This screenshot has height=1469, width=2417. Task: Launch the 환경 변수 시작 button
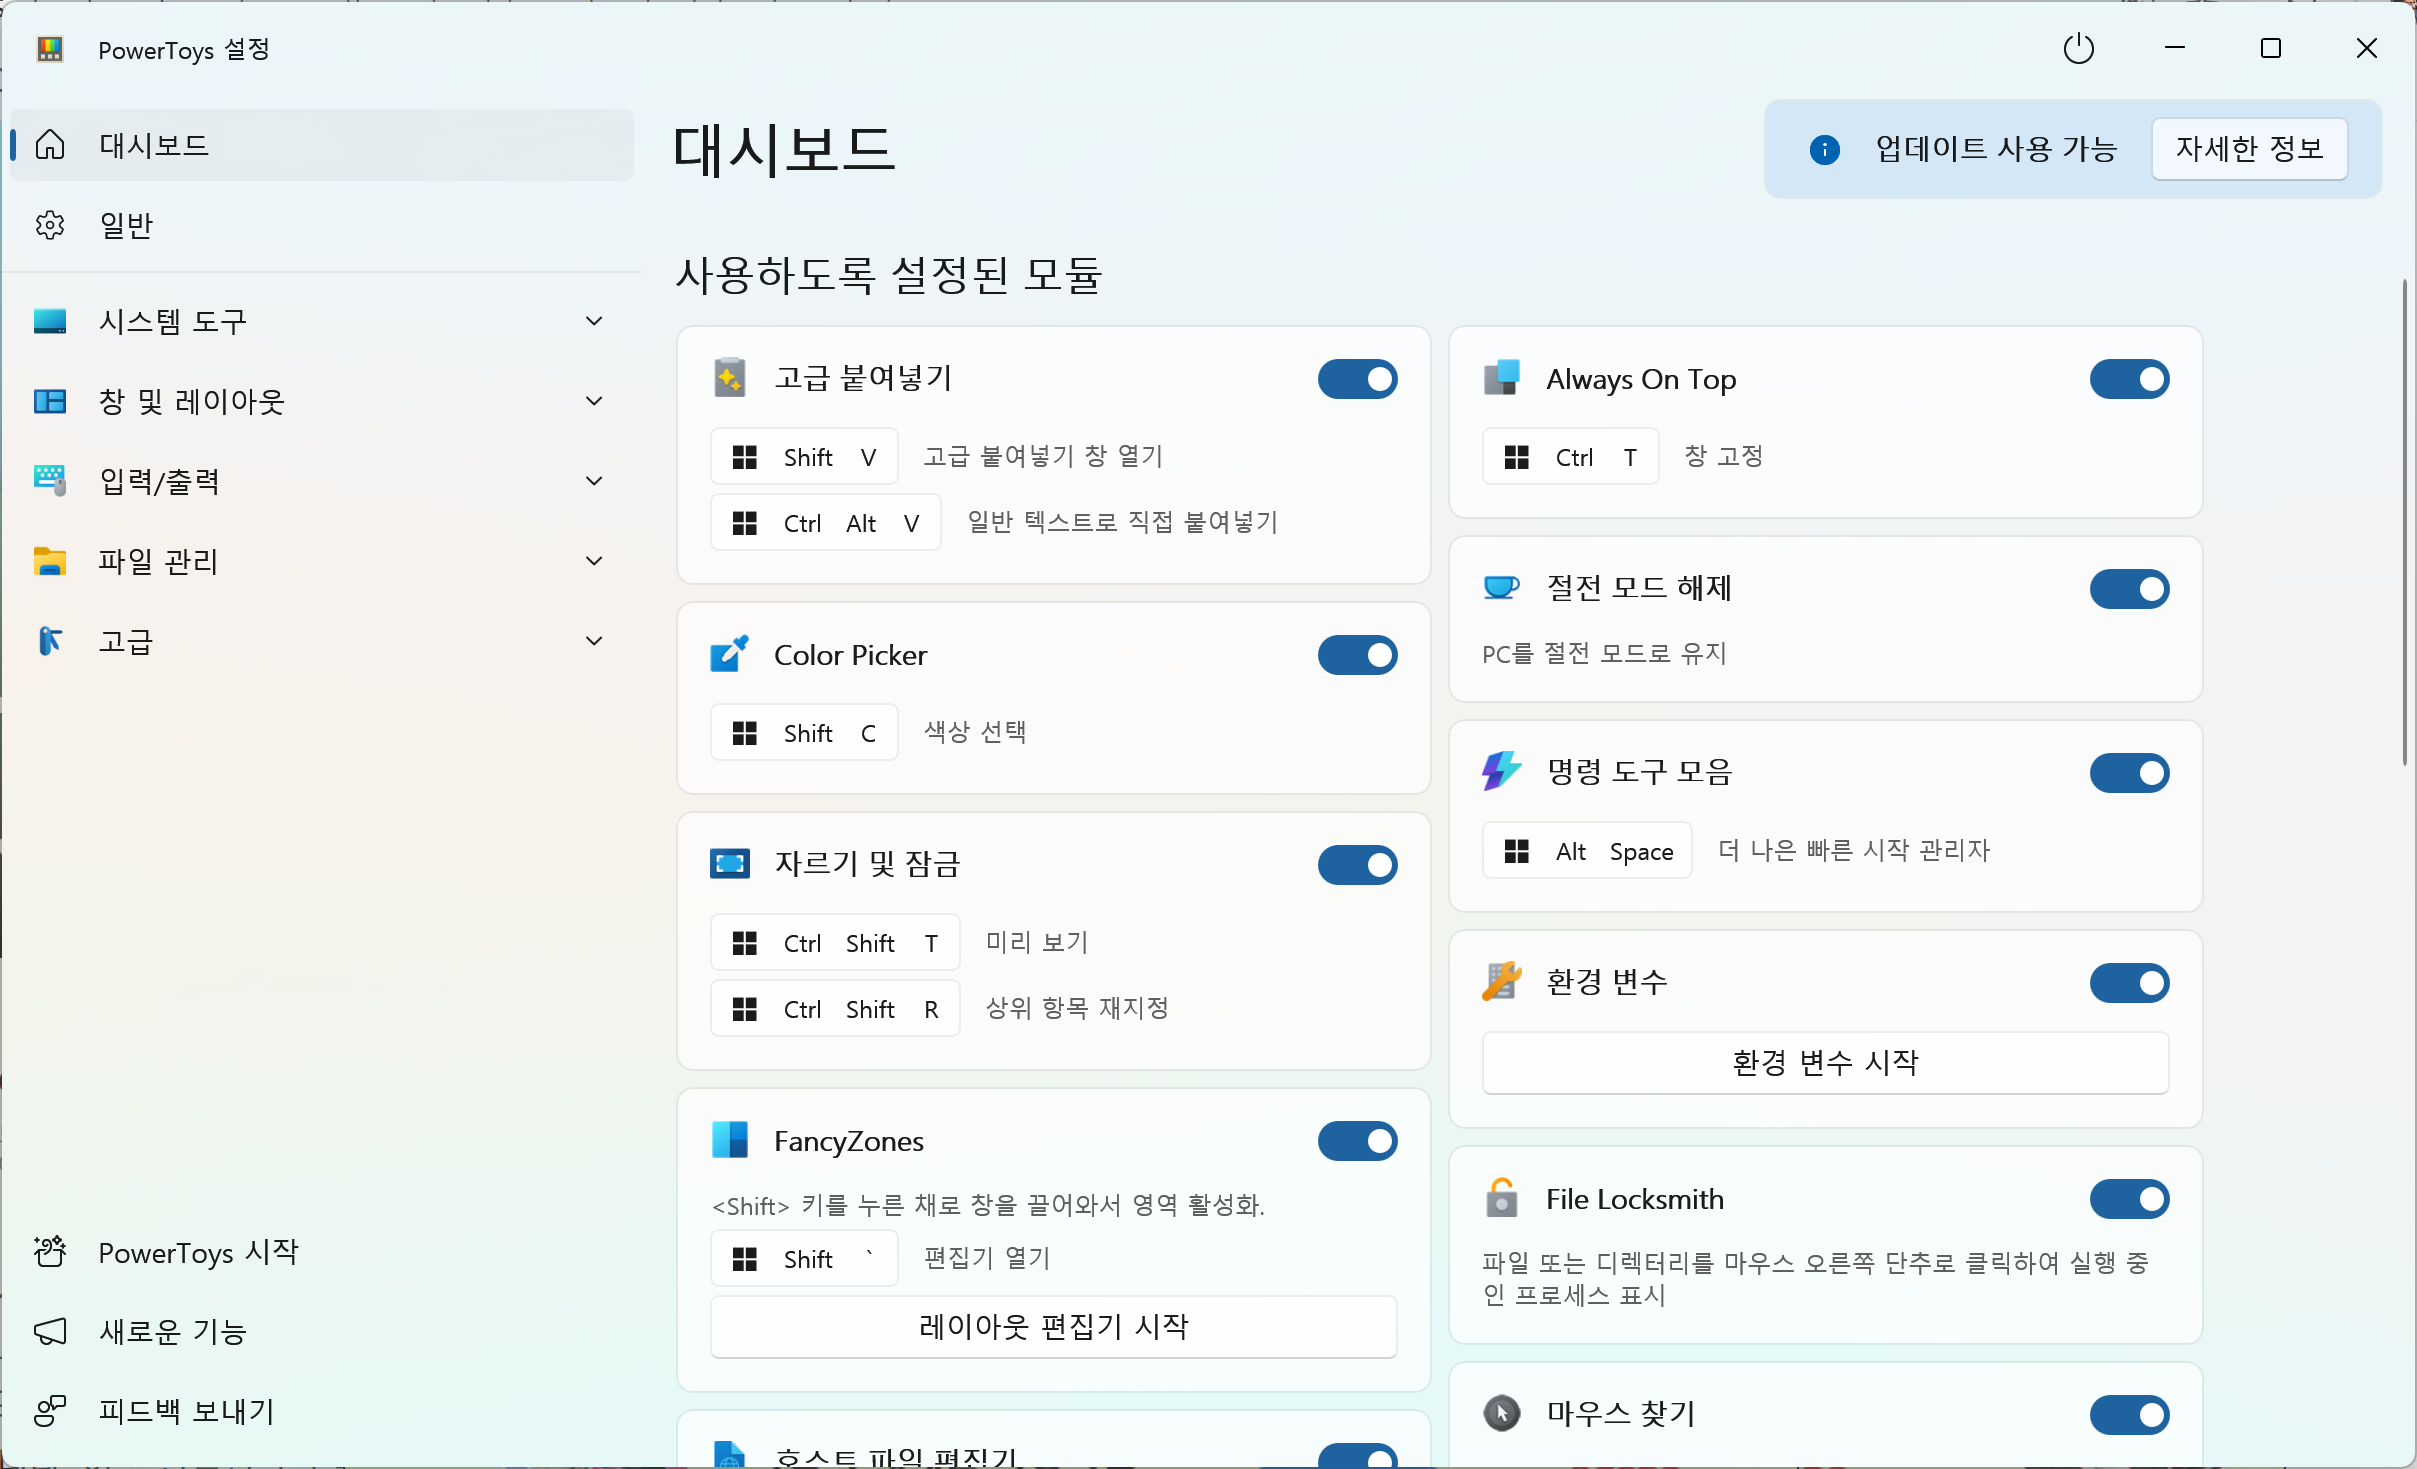coord(1825,1063)
